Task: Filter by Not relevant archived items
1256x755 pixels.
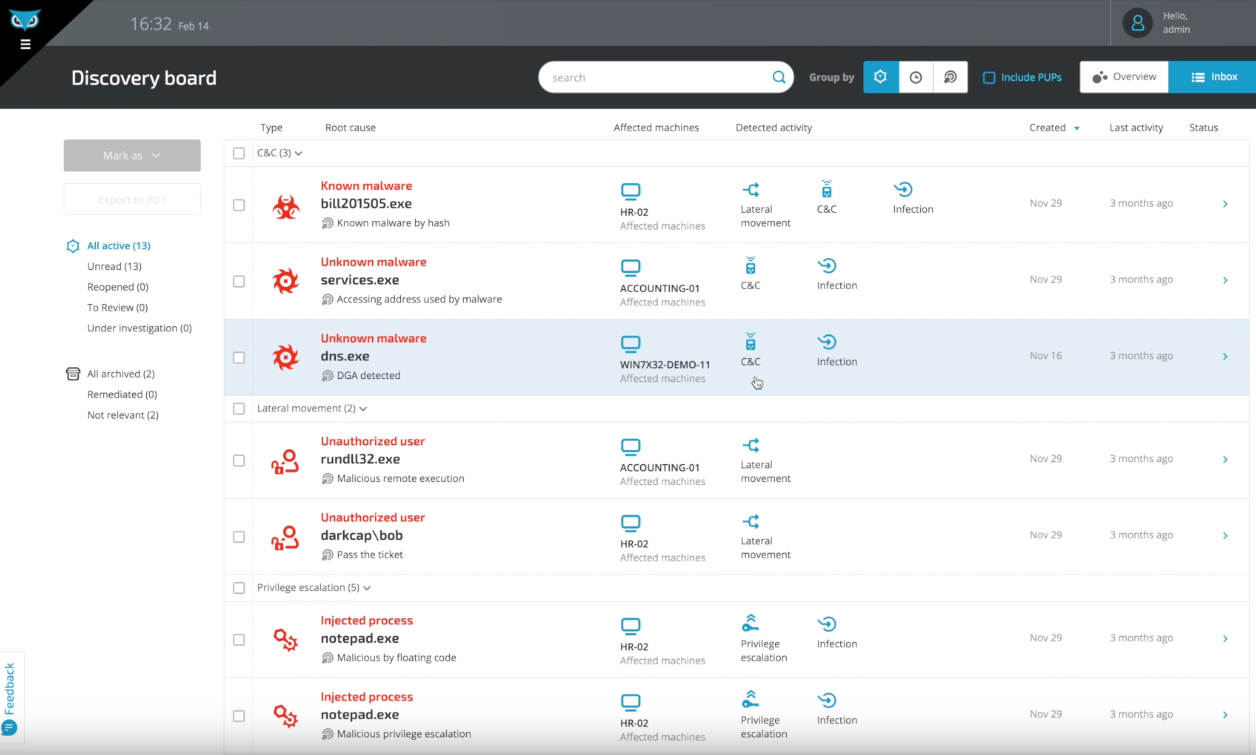Action: coord(122,415)
